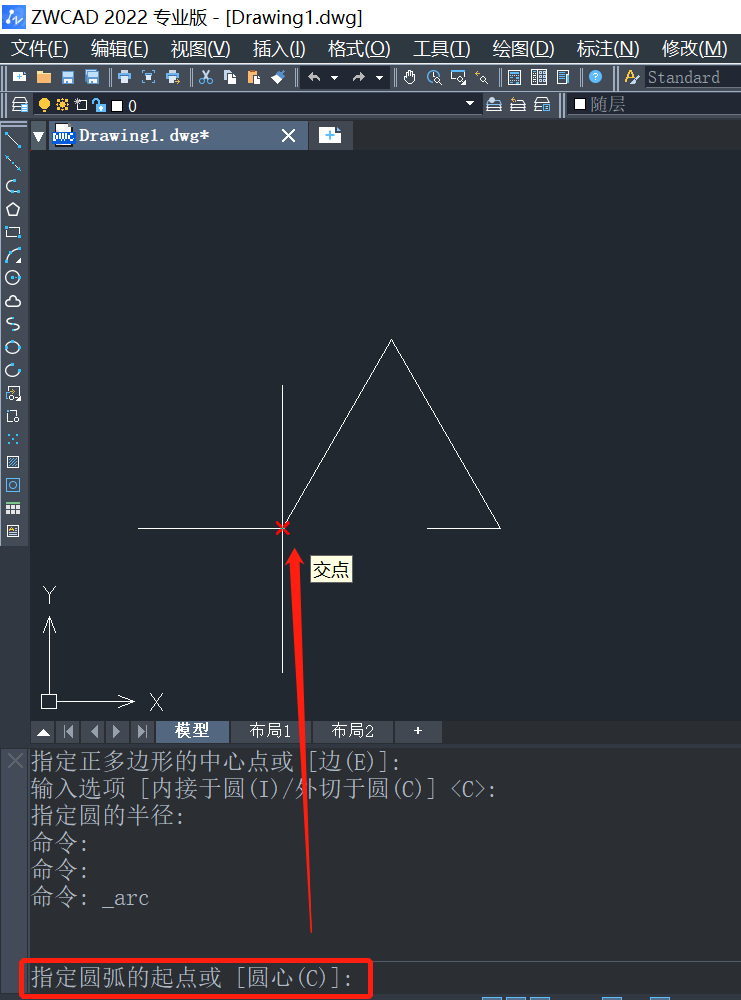The image size is (741, 1000).
Task: Select the Region tool
Action: 13,485
